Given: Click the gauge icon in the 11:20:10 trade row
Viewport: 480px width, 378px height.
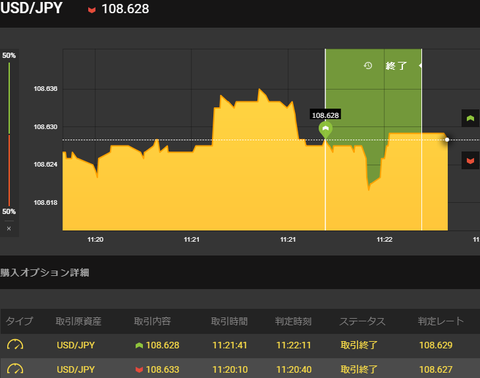Looking at the screenshot, I should click(x=15, y=369).
